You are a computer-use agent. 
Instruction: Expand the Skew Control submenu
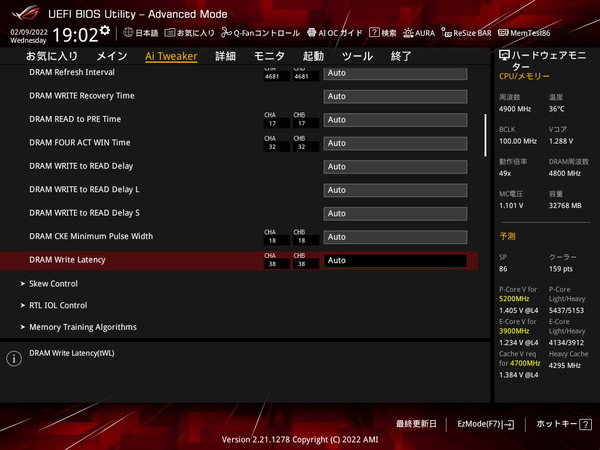click(x=54, y=284)
